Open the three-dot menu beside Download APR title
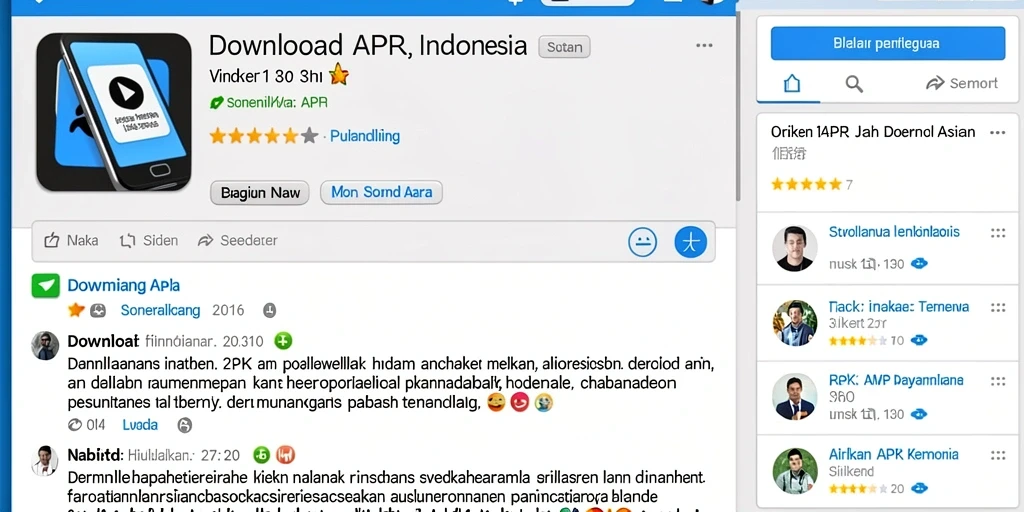The image size is (1024, 512). click(x=704, y=46)
